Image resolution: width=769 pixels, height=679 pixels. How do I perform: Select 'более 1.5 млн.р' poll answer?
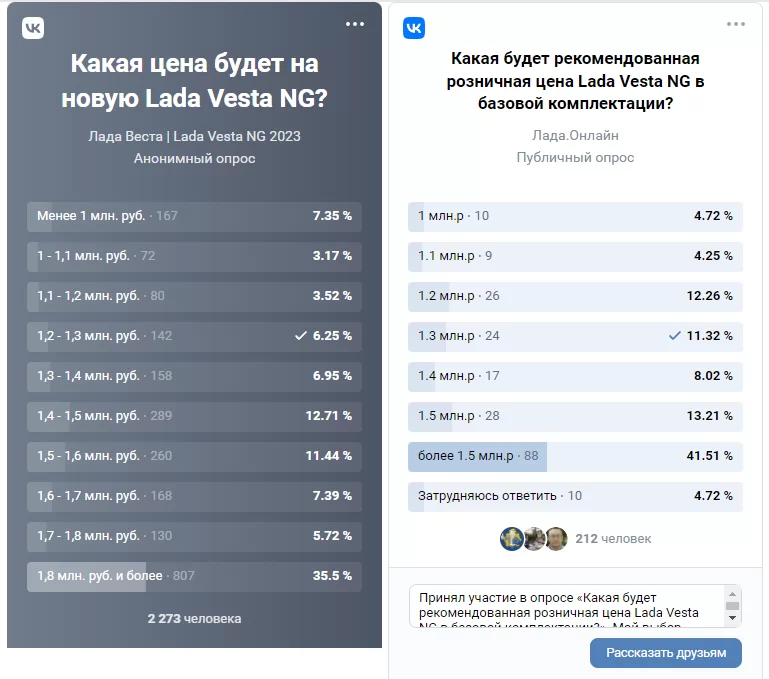point(575,456)
